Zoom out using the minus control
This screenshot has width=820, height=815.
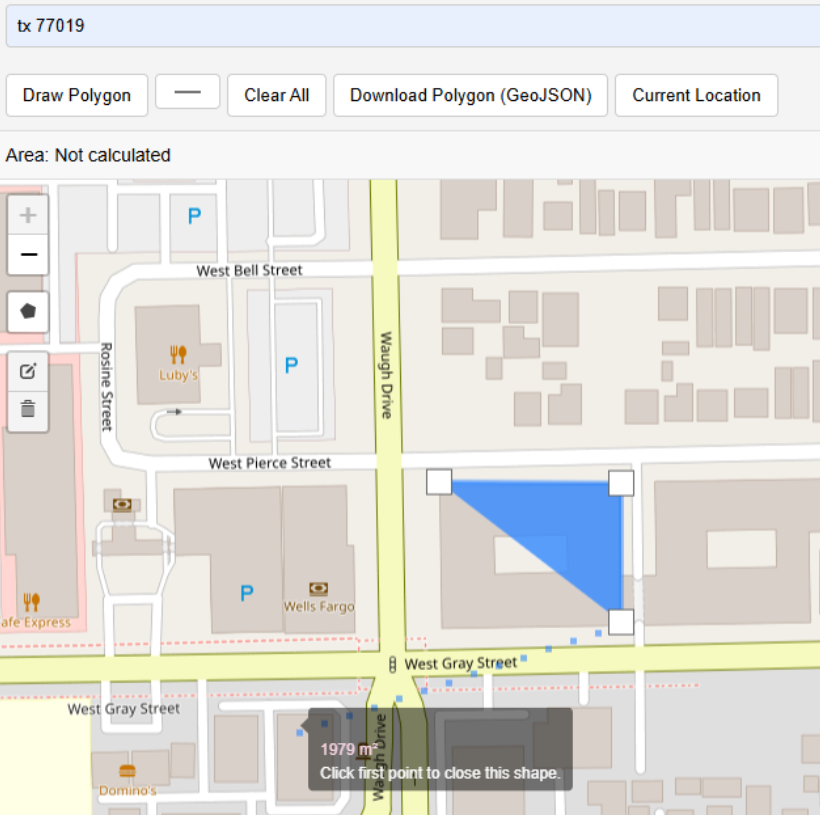pyautogui.click(x=27, y=253)
